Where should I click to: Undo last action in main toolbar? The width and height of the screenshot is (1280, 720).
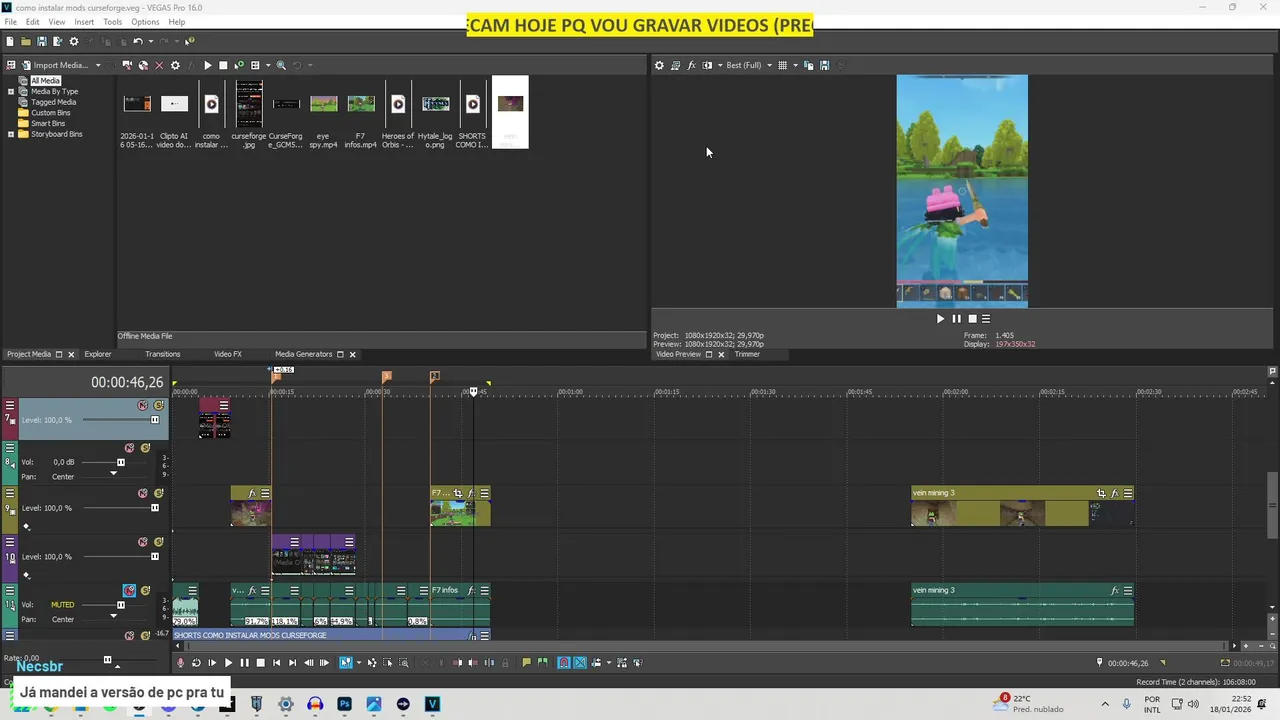[x=138, y=42]
